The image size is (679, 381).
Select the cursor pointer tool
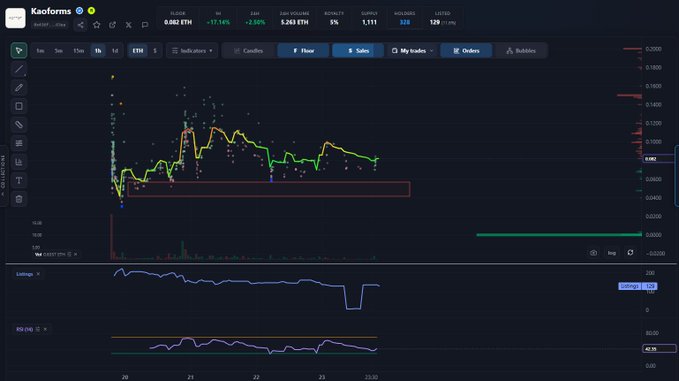(x=19, y=51)
